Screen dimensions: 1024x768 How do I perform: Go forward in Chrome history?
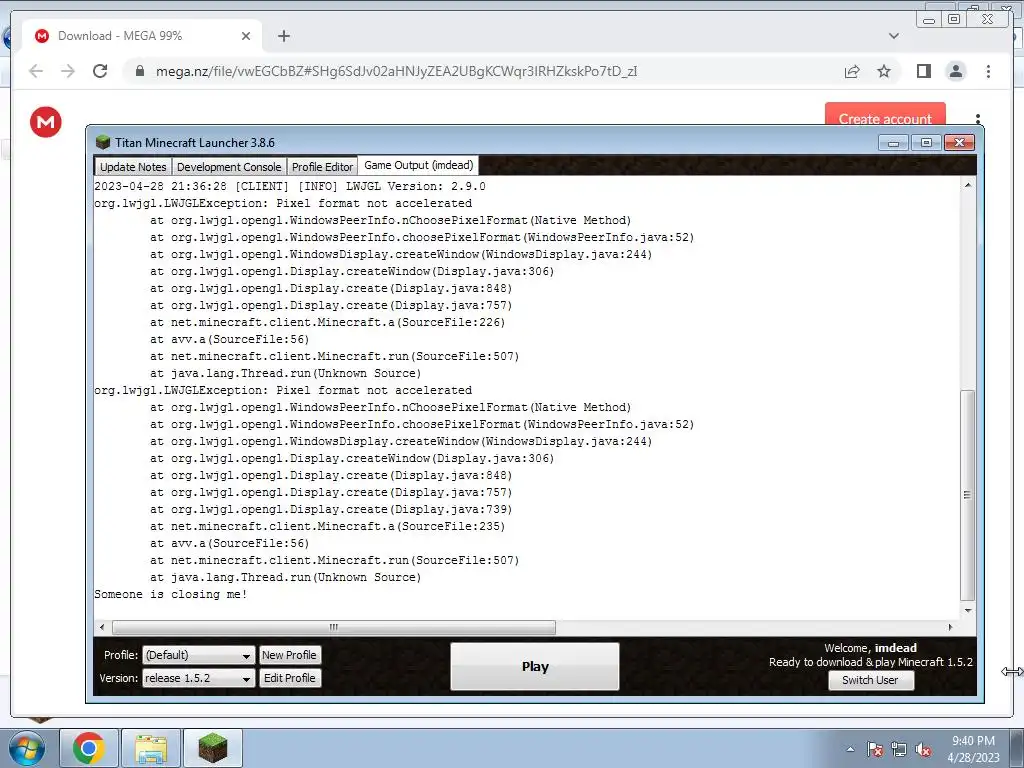68,71
